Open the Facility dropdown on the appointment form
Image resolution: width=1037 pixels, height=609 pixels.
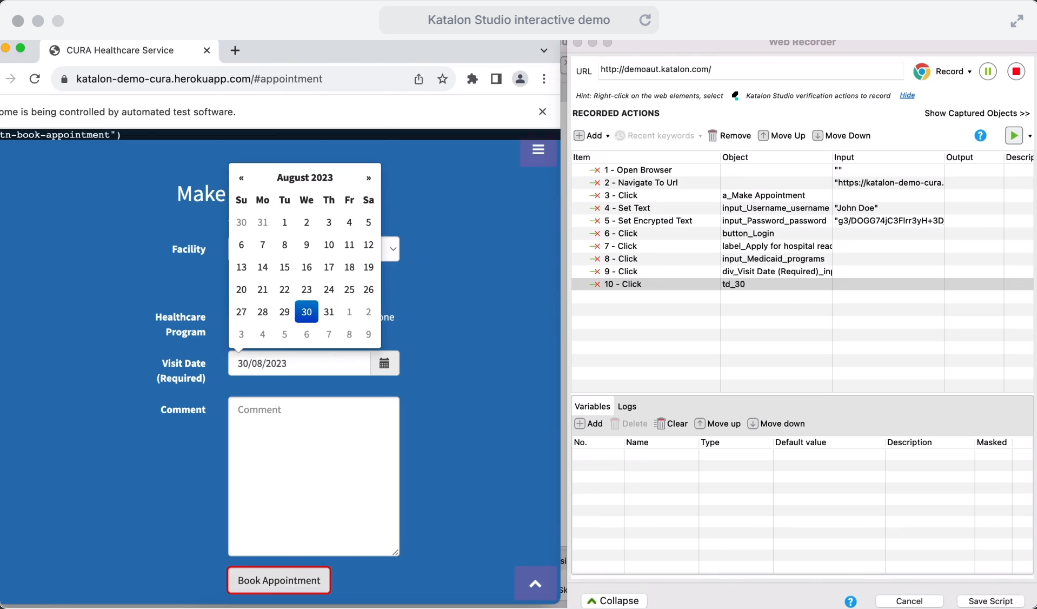tap(393, 249)
